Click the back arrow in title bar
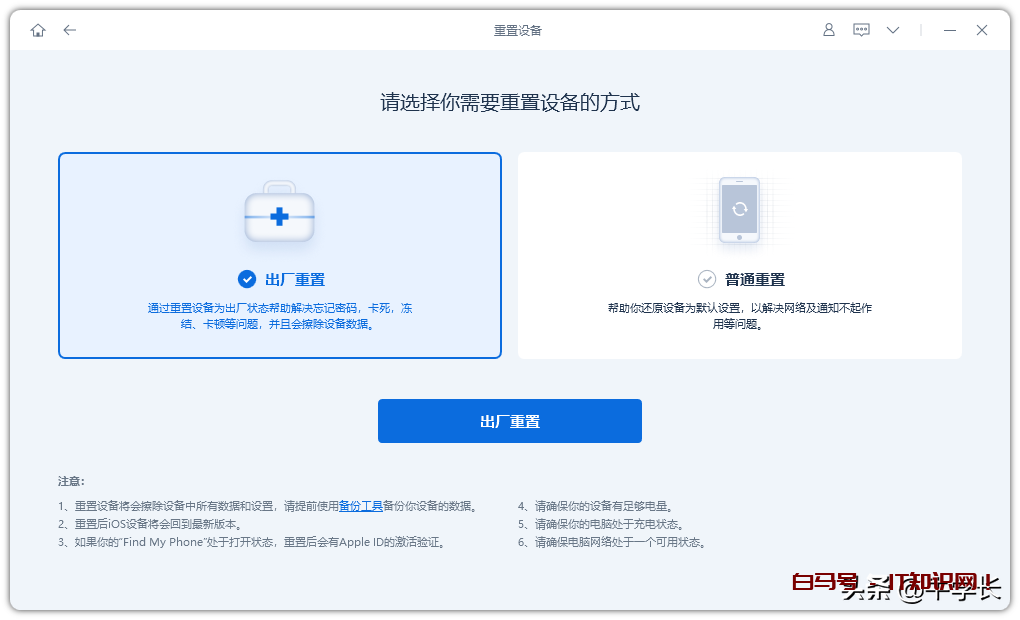 pos(69,30)
